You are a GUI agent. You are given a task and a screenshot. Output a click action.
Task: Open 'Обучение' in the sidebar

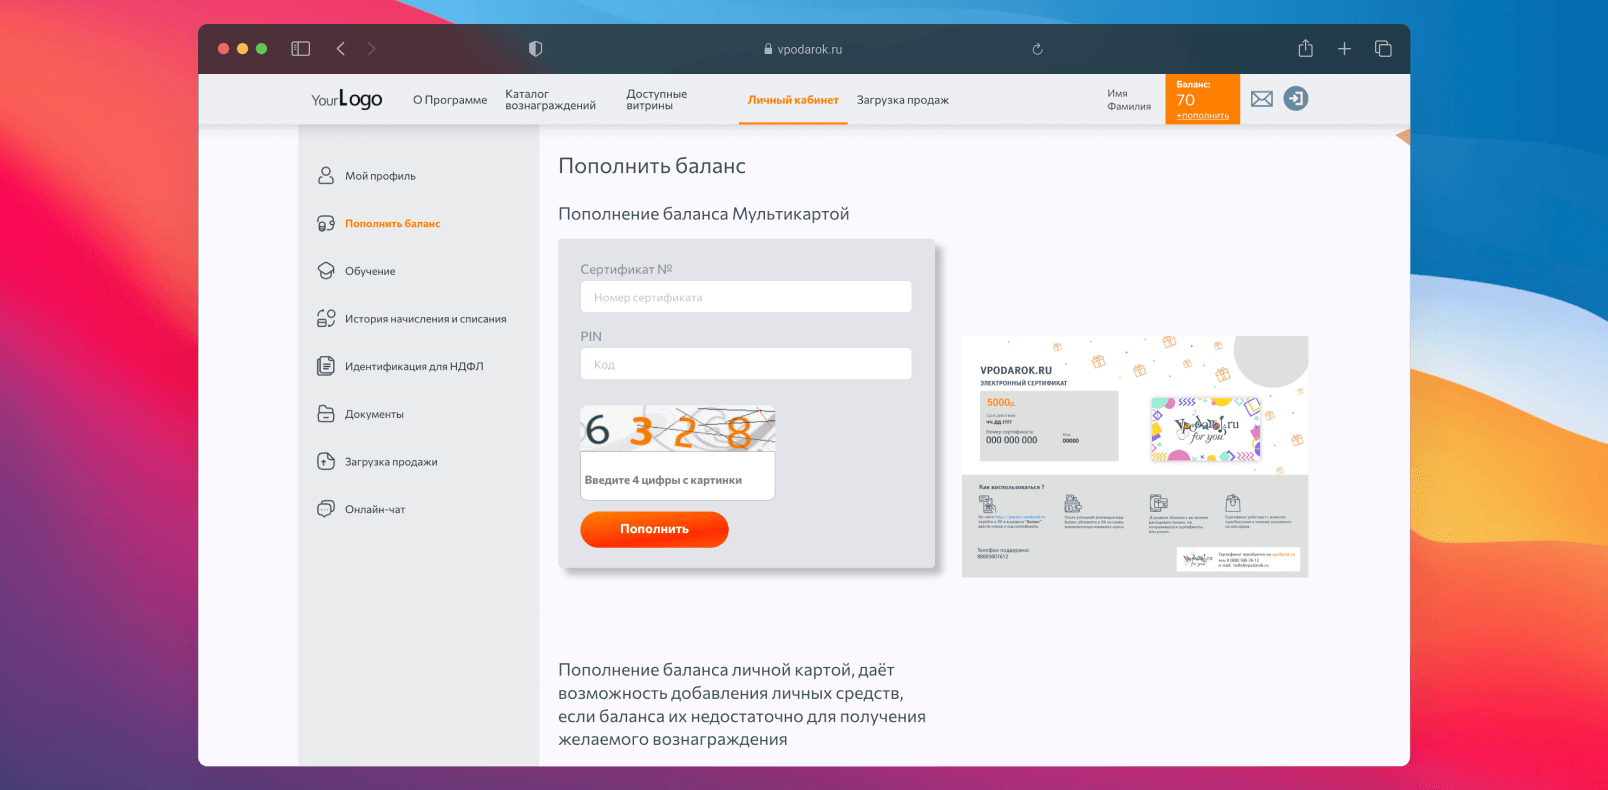click(x=370, y=271)
